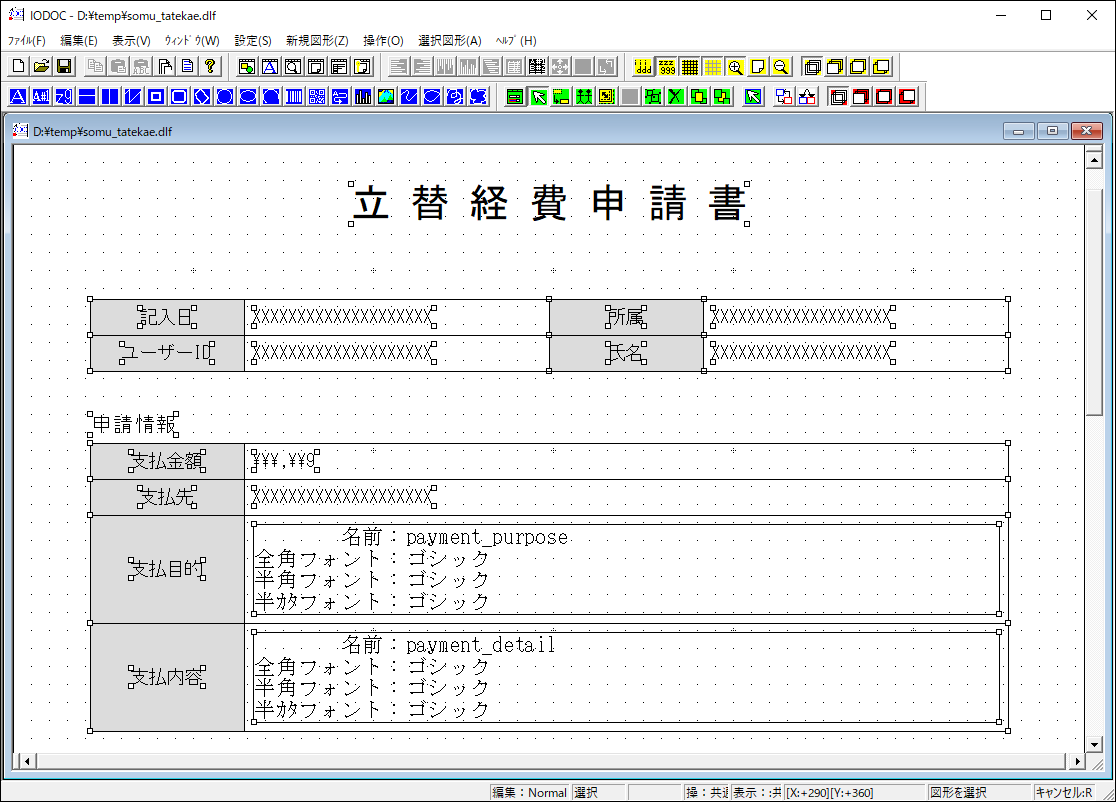Click the vertical scrollbar up arrow
The width and height of the screenshot is (1116, 802).
coord(1094,159)
